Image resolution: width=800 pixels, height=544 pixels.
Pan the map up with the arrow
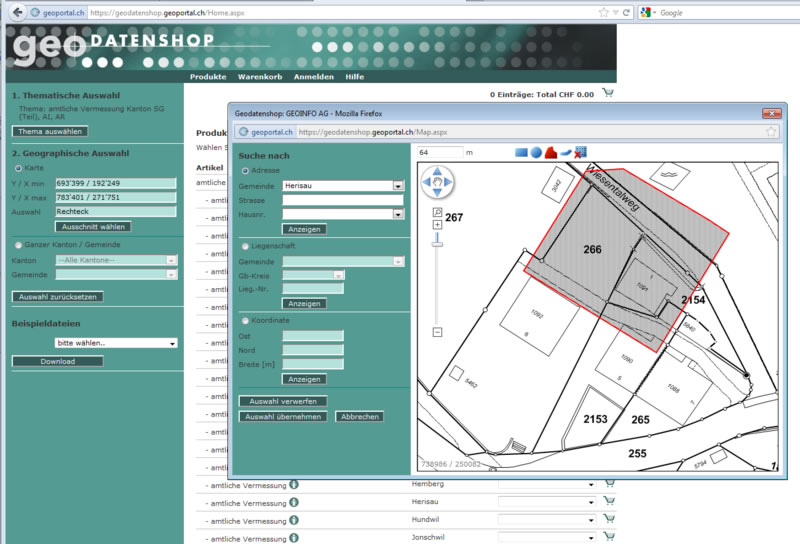[x=437, y=171]
